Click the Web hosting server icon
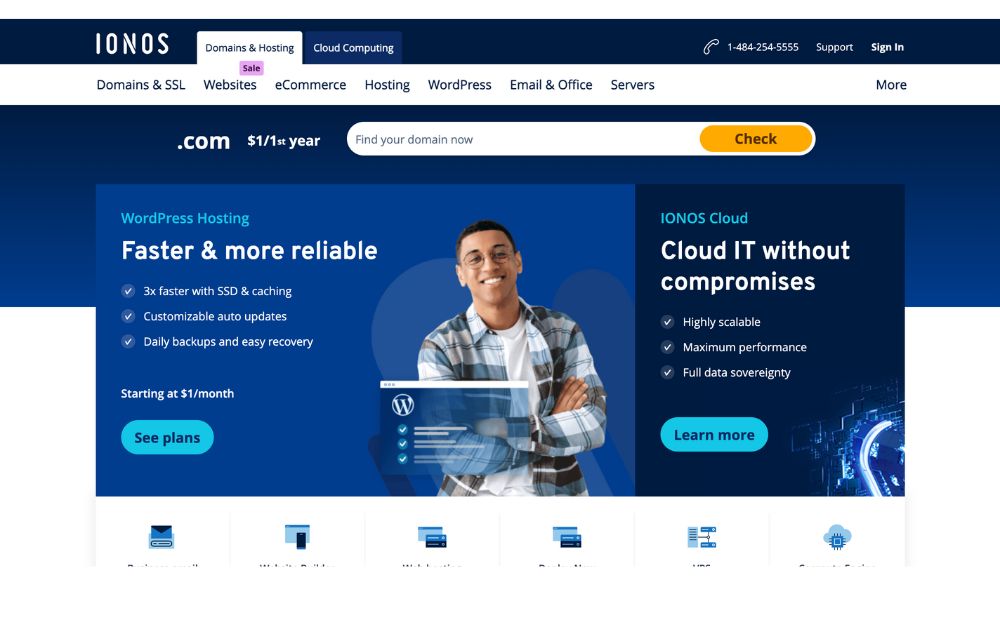Screen dimensions: 1000x630 (x=432, y=537)
